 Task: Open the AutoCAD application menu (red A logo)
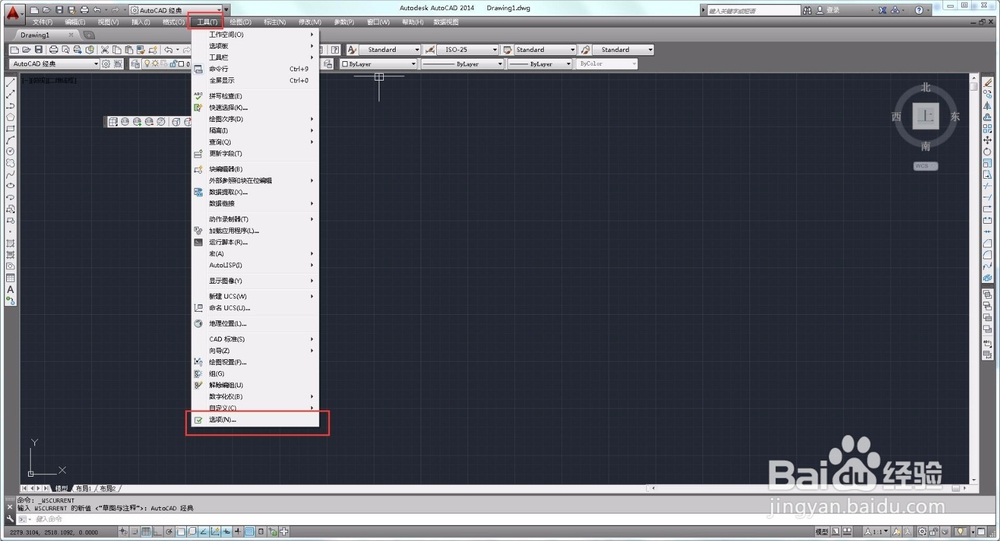point(13,12)
